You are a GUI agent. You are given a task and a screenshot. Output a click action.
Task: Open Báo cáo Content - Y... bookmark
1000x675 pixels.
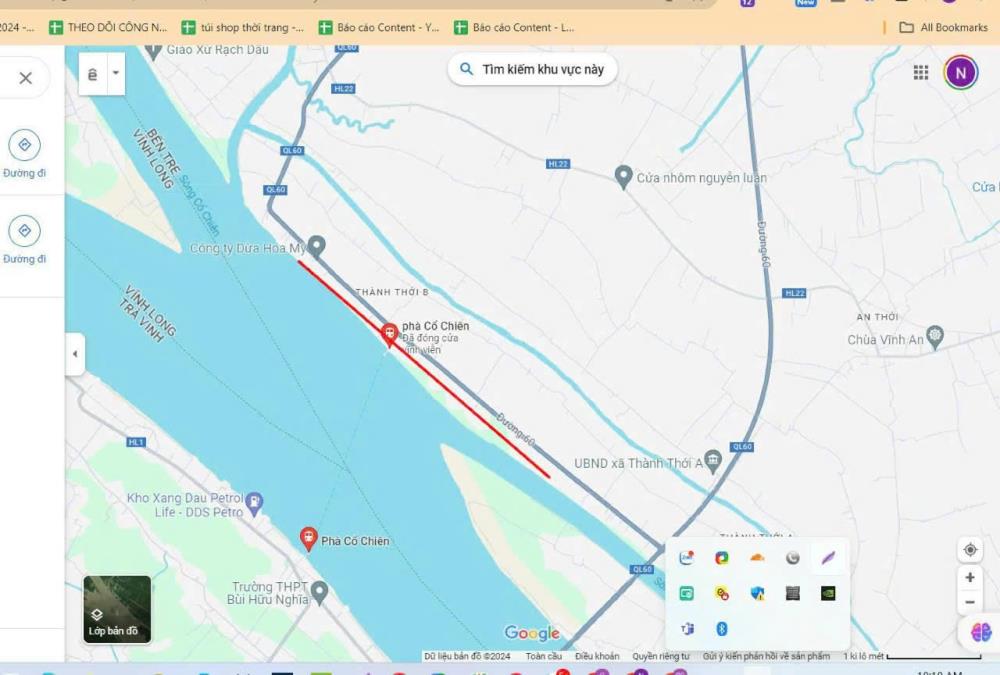tap(379, 27)
